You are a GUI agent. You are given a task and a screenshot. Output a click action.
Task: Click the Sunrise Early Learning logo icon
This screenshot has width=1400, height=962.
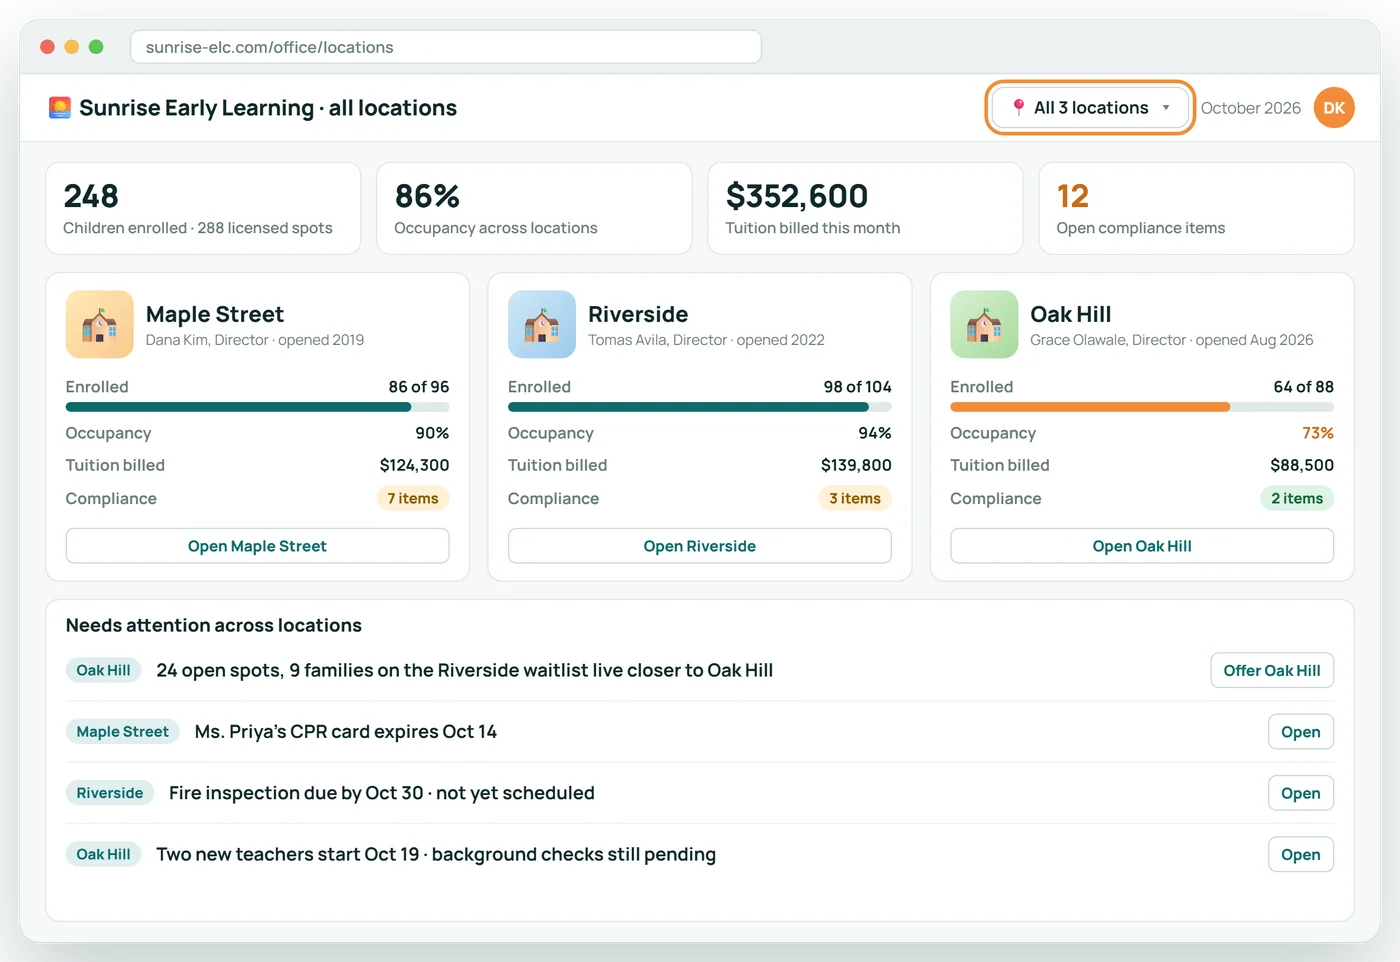[x=60, y=108]
